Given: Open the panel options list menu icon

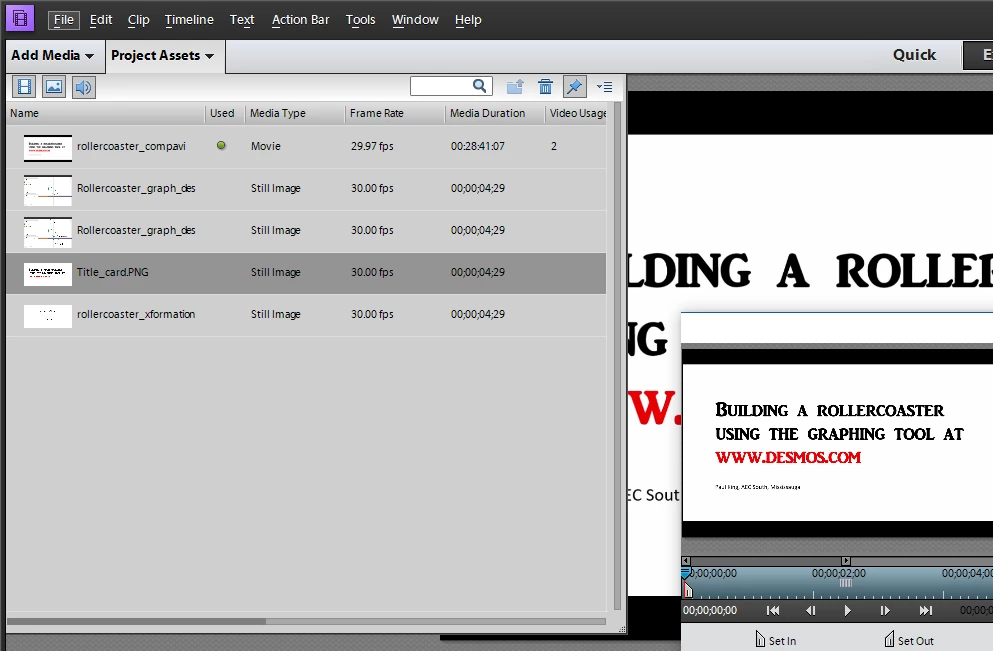Looking at the screenshot, I should coord(605,87).
